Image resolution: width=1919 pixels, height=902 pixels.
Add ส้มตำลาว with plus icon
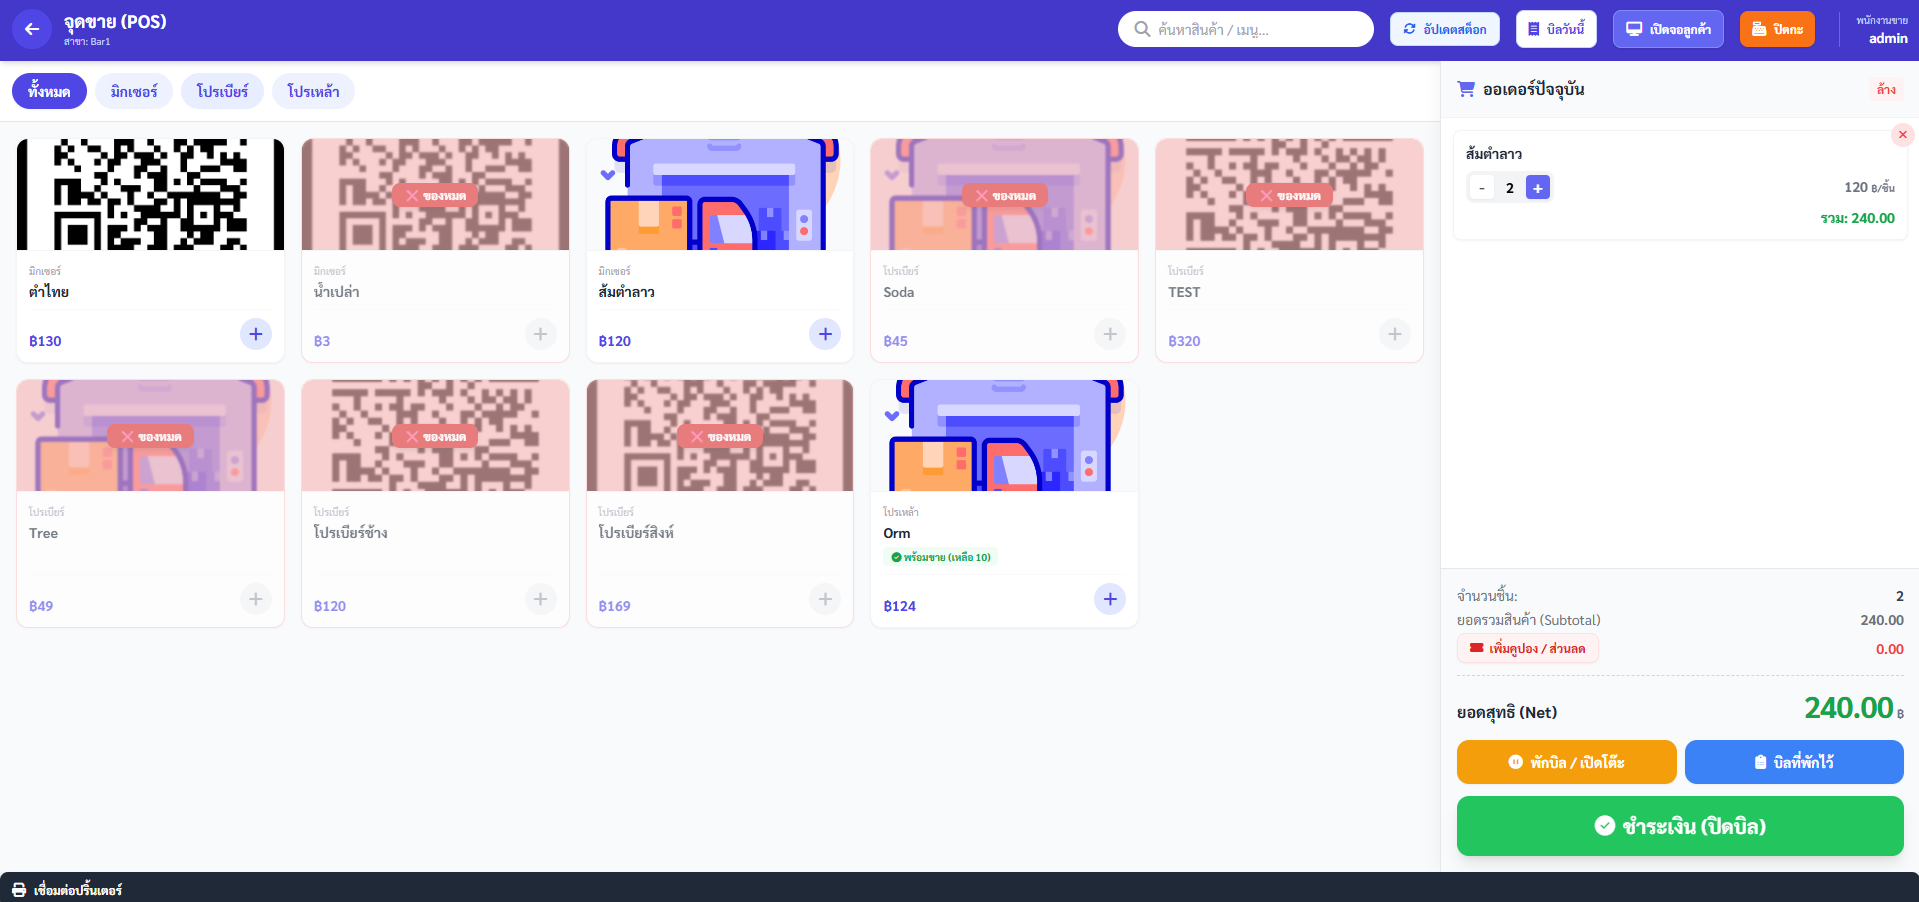tap(825, 334)
